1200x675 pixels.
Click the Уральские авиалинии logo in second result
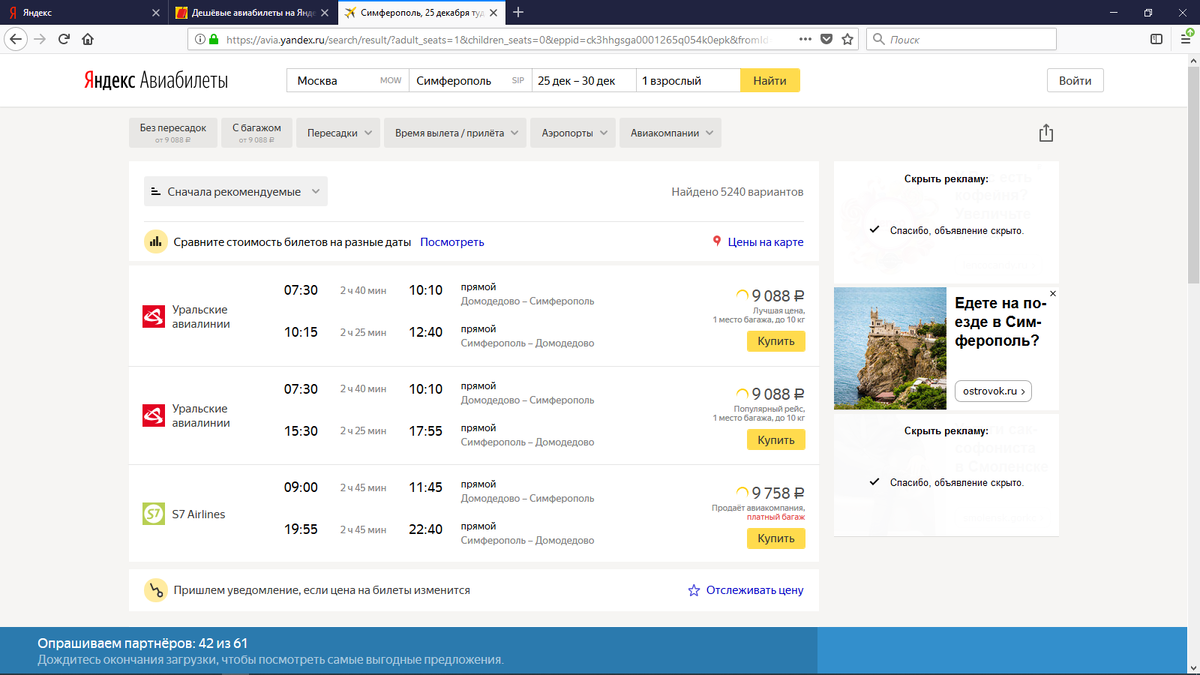coord(154,416)
